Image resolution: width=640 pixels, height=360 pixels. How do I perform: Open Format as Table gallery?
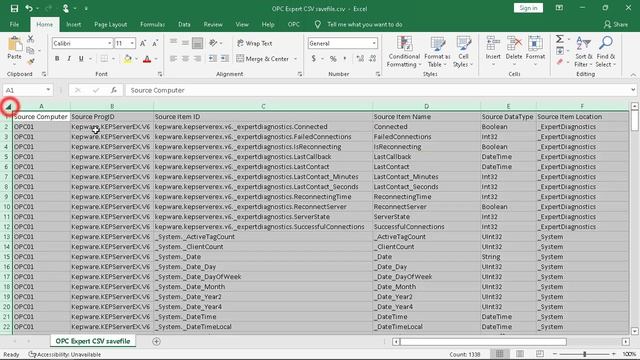pyautogui.click(x=437, y=52)
